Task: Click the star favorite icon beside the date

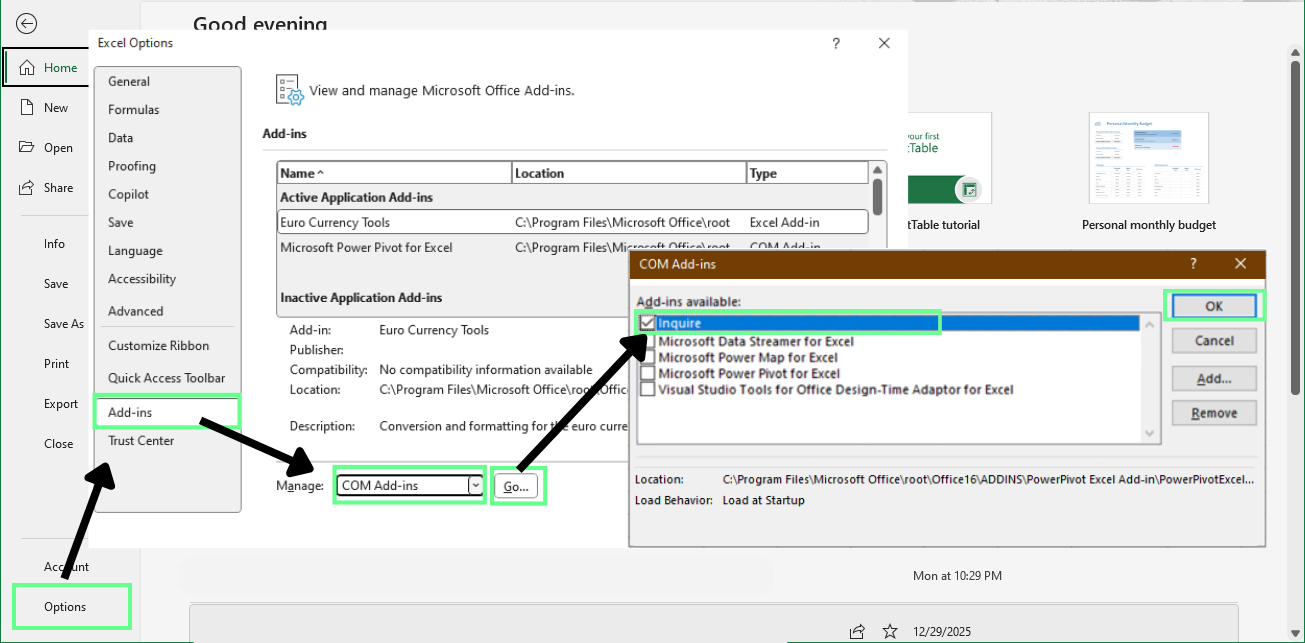Action: [x=889, y=631]
